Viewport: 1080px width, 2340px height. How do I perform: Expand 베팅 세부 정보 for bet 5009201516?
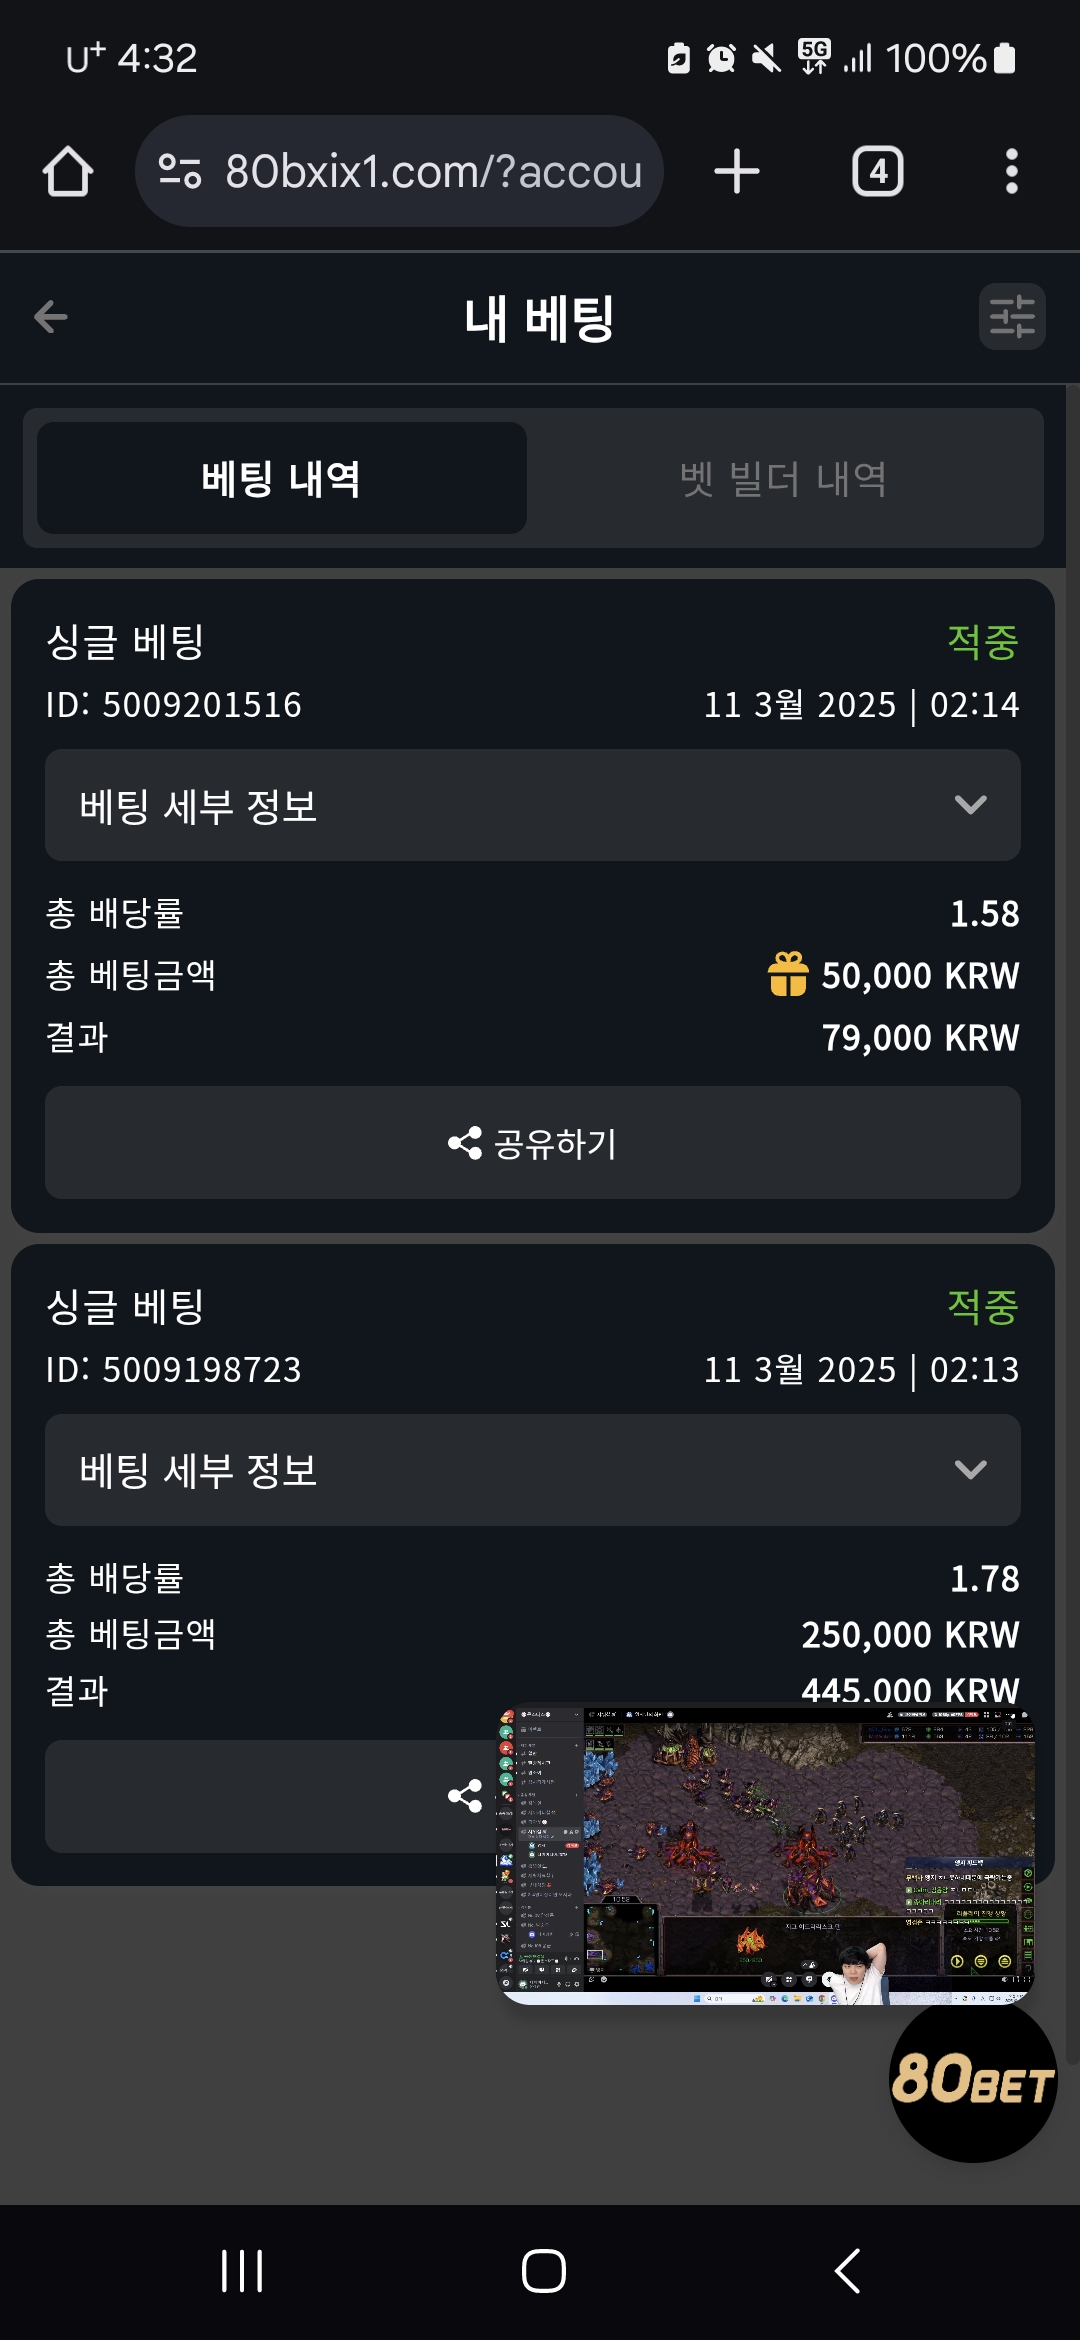tap(532, 805)
